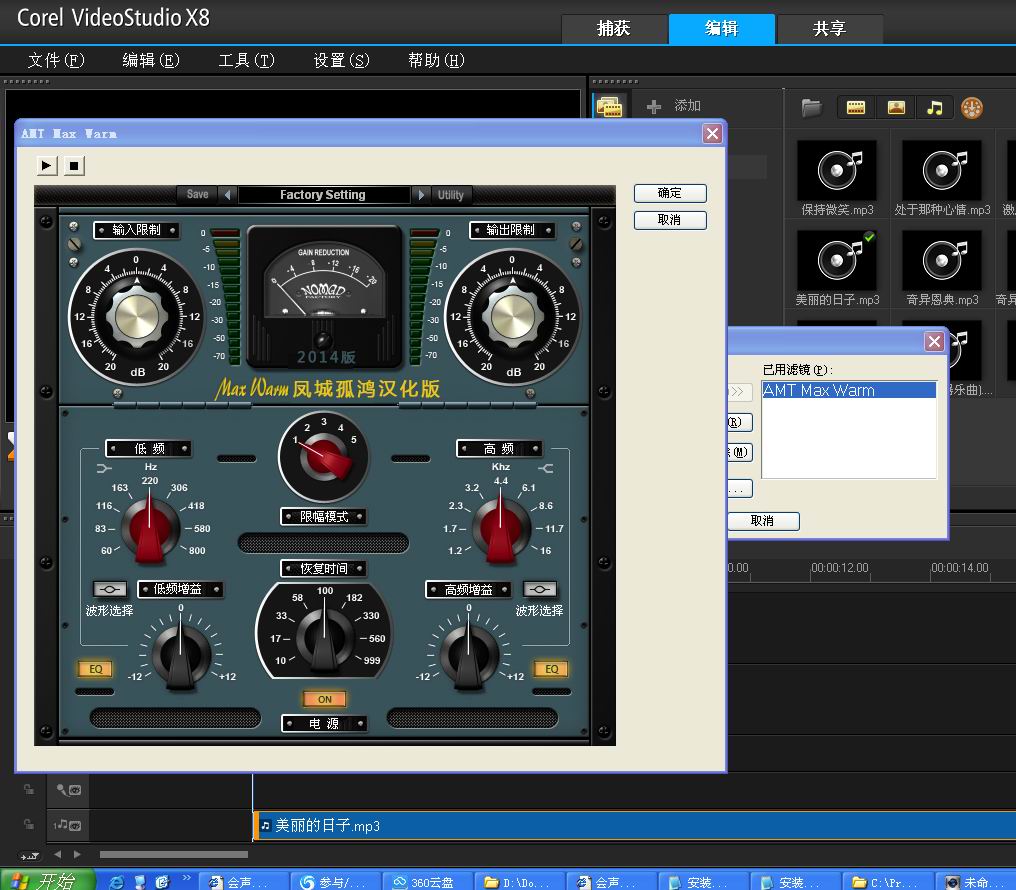Click 取消 in the filter dialog
Viewport: 1016px width, 890px height.
(763, 521)
